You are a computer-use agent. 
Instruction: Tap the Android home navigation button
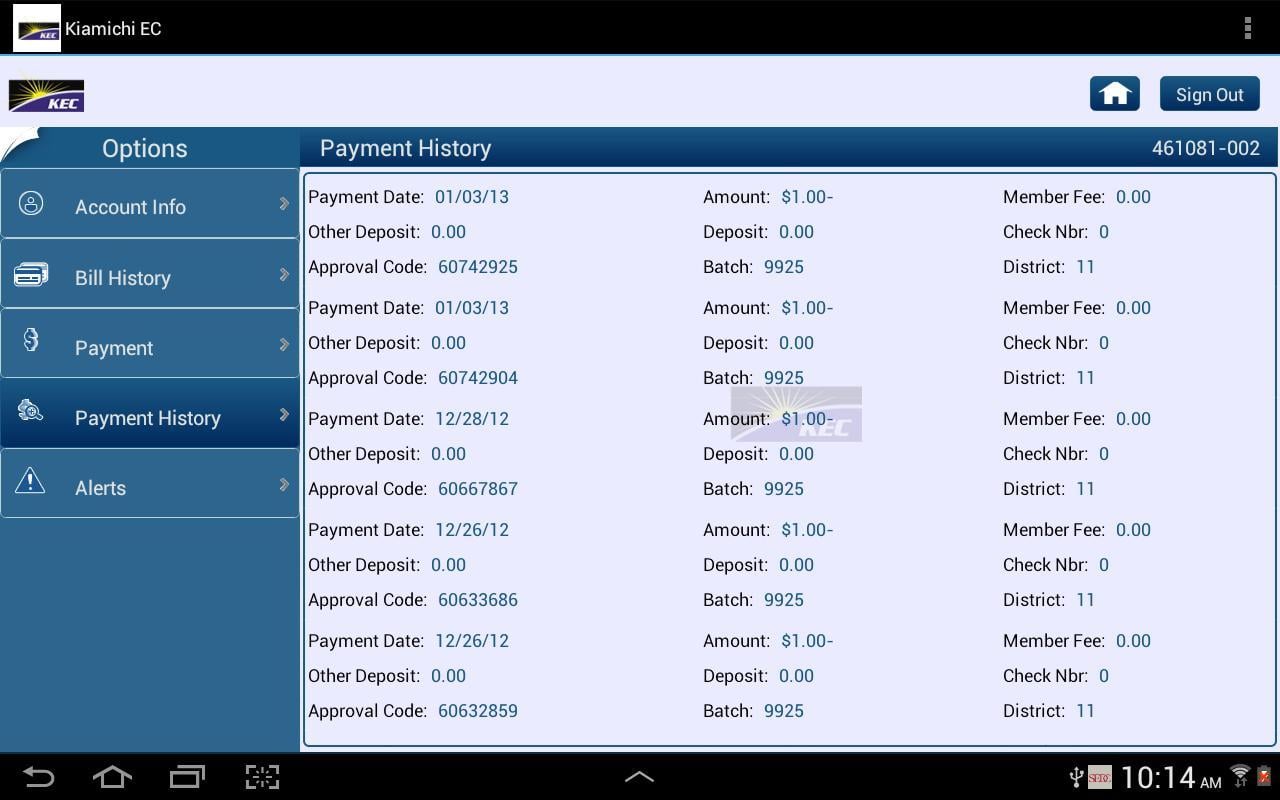[112, 777]
